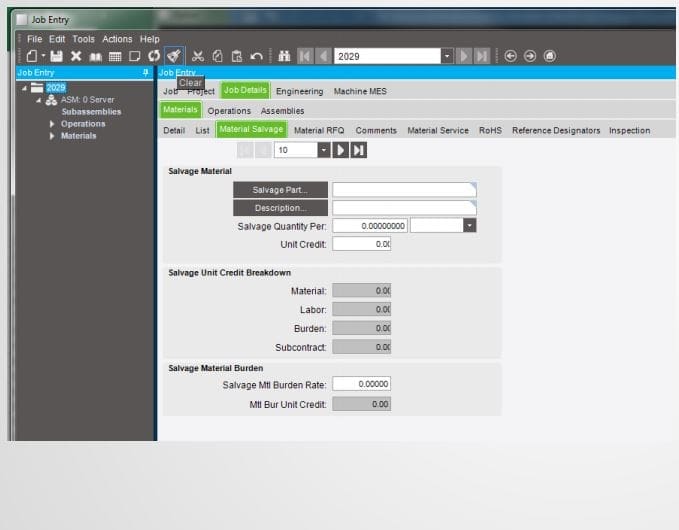Collapse the ASM: 0 Server node
Image resolution: width=679 pixels, height=530 pixels.
pos(39,100)
